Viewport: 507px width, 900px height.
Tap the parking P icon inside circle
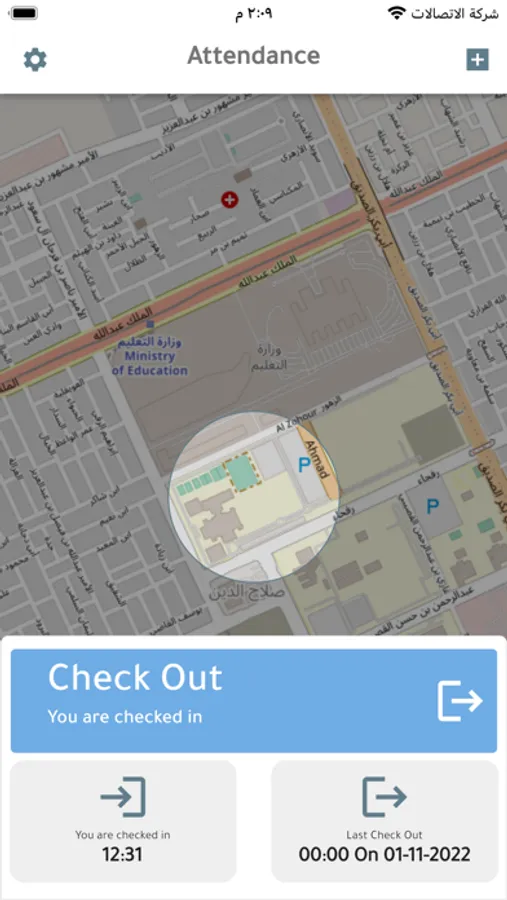pos(304,466)
